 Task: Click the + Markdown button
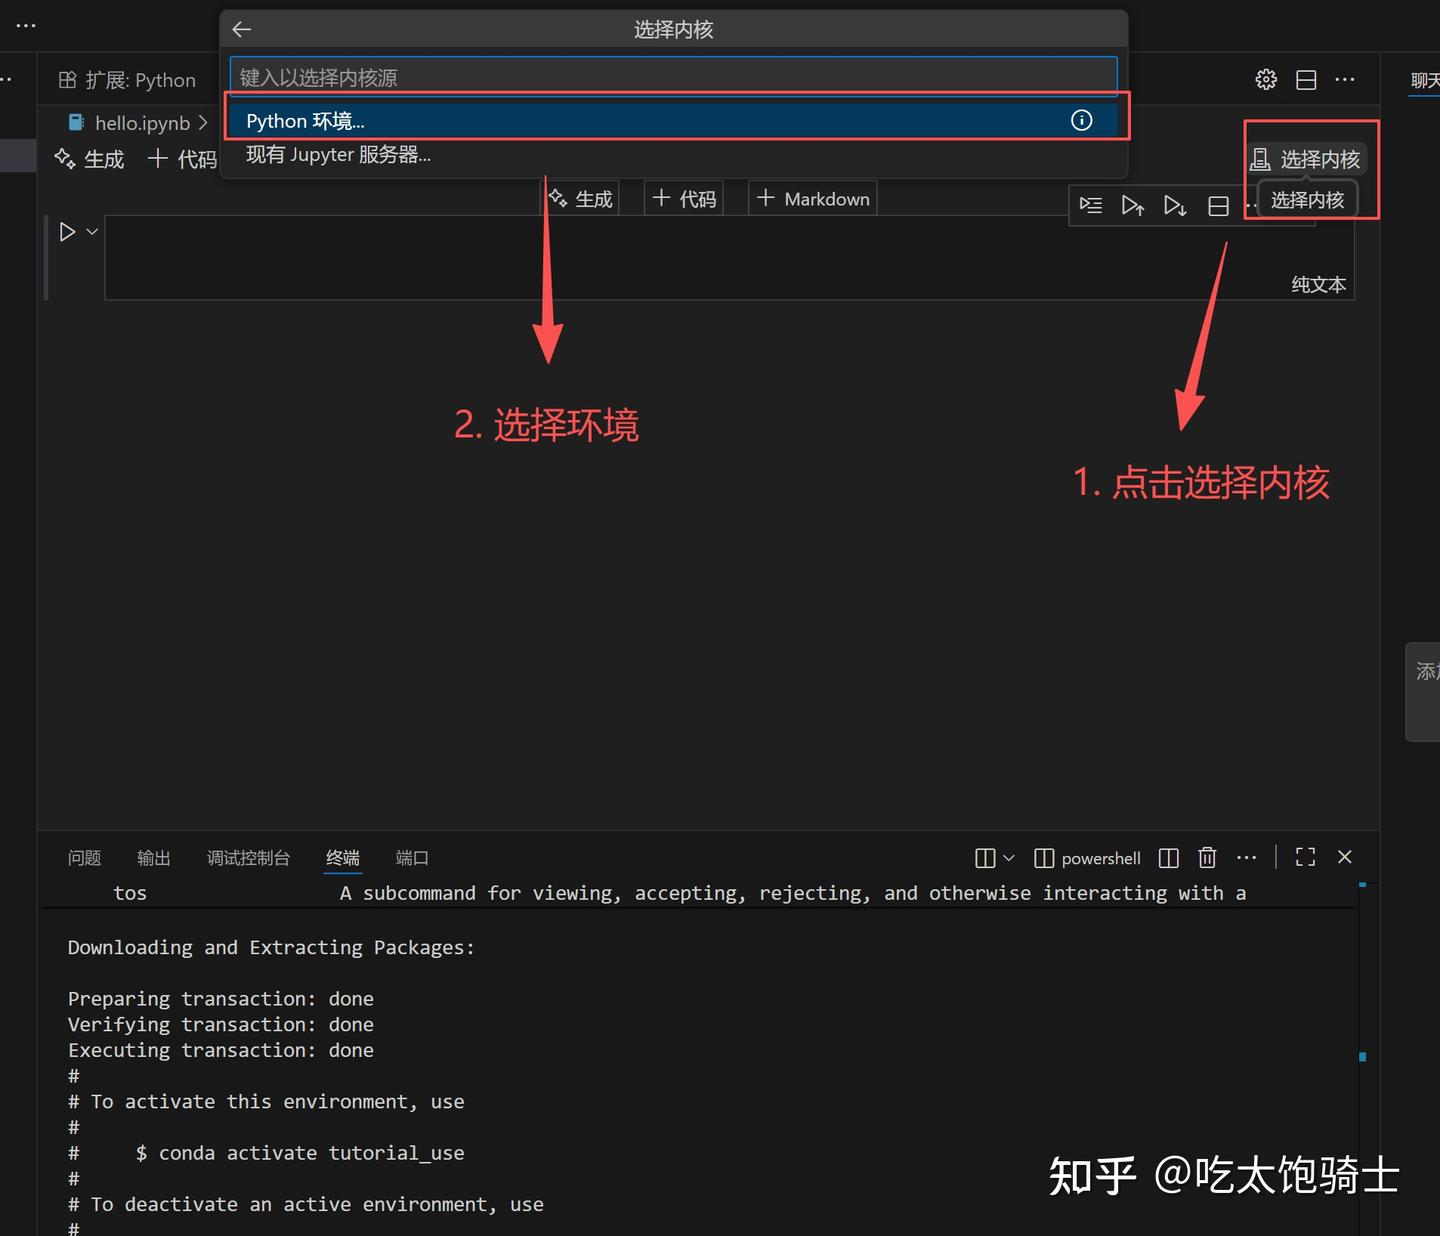click(x=812, y=198)
